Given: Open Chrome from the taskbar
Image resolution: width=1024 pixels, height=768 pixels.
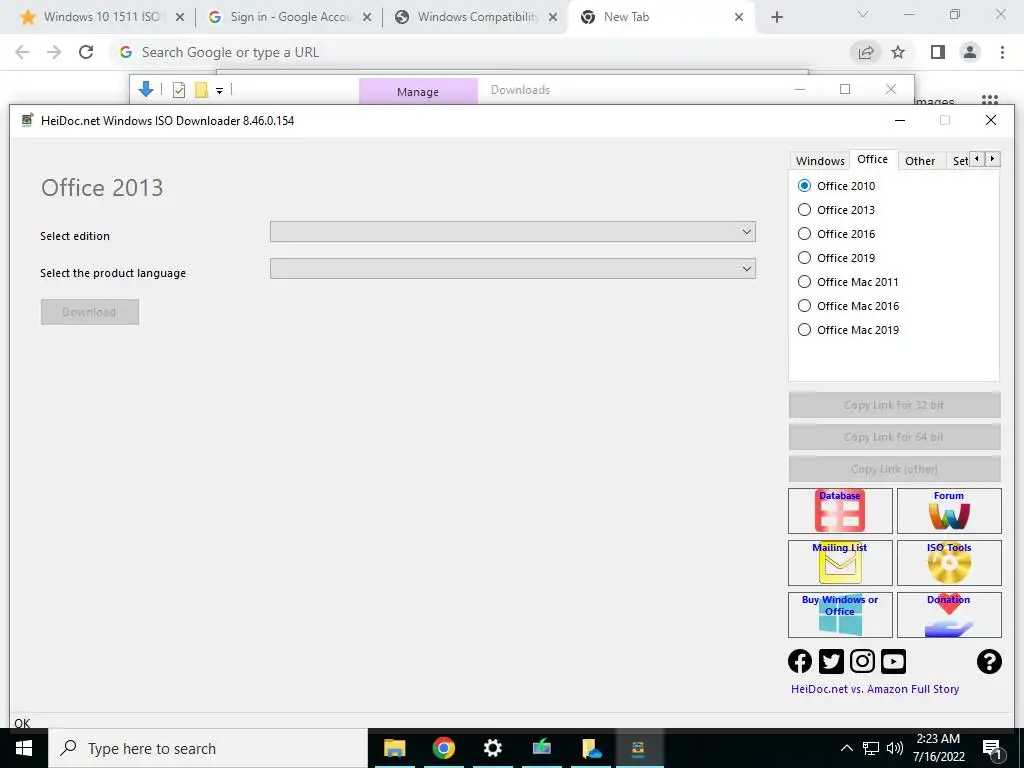Looking at the screenshot, I should click(443, 748).
